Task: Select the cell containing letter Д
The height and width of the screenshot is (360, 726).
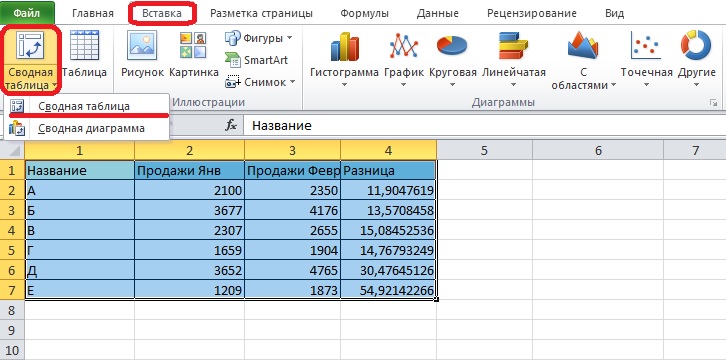Action: click(x=80, y=270)
